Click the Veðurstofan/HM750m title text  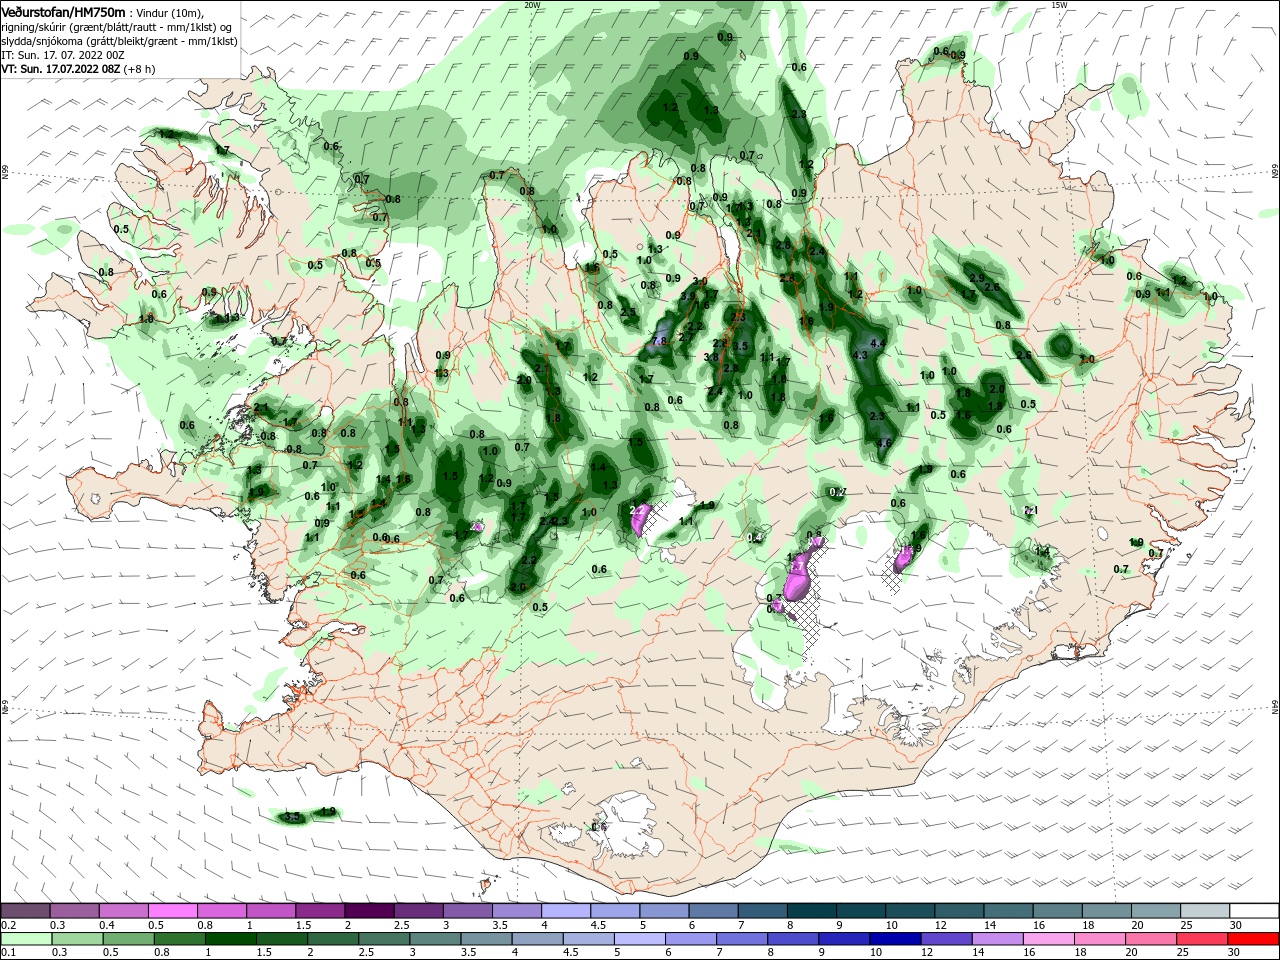[63, 11]
